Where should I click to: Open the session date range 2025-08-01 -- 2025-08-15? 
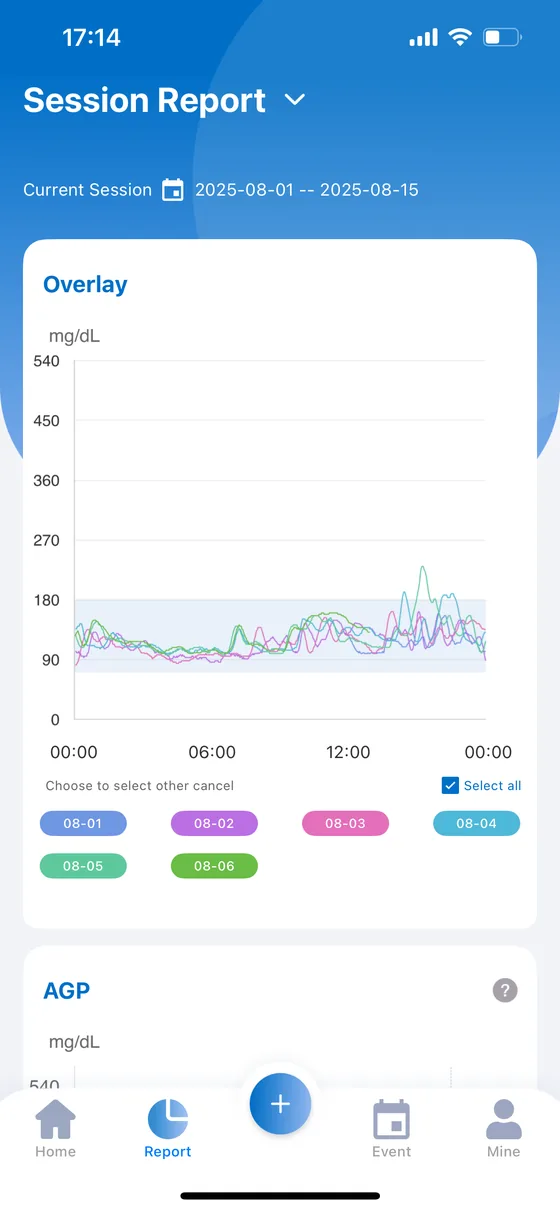click(307, 189)
